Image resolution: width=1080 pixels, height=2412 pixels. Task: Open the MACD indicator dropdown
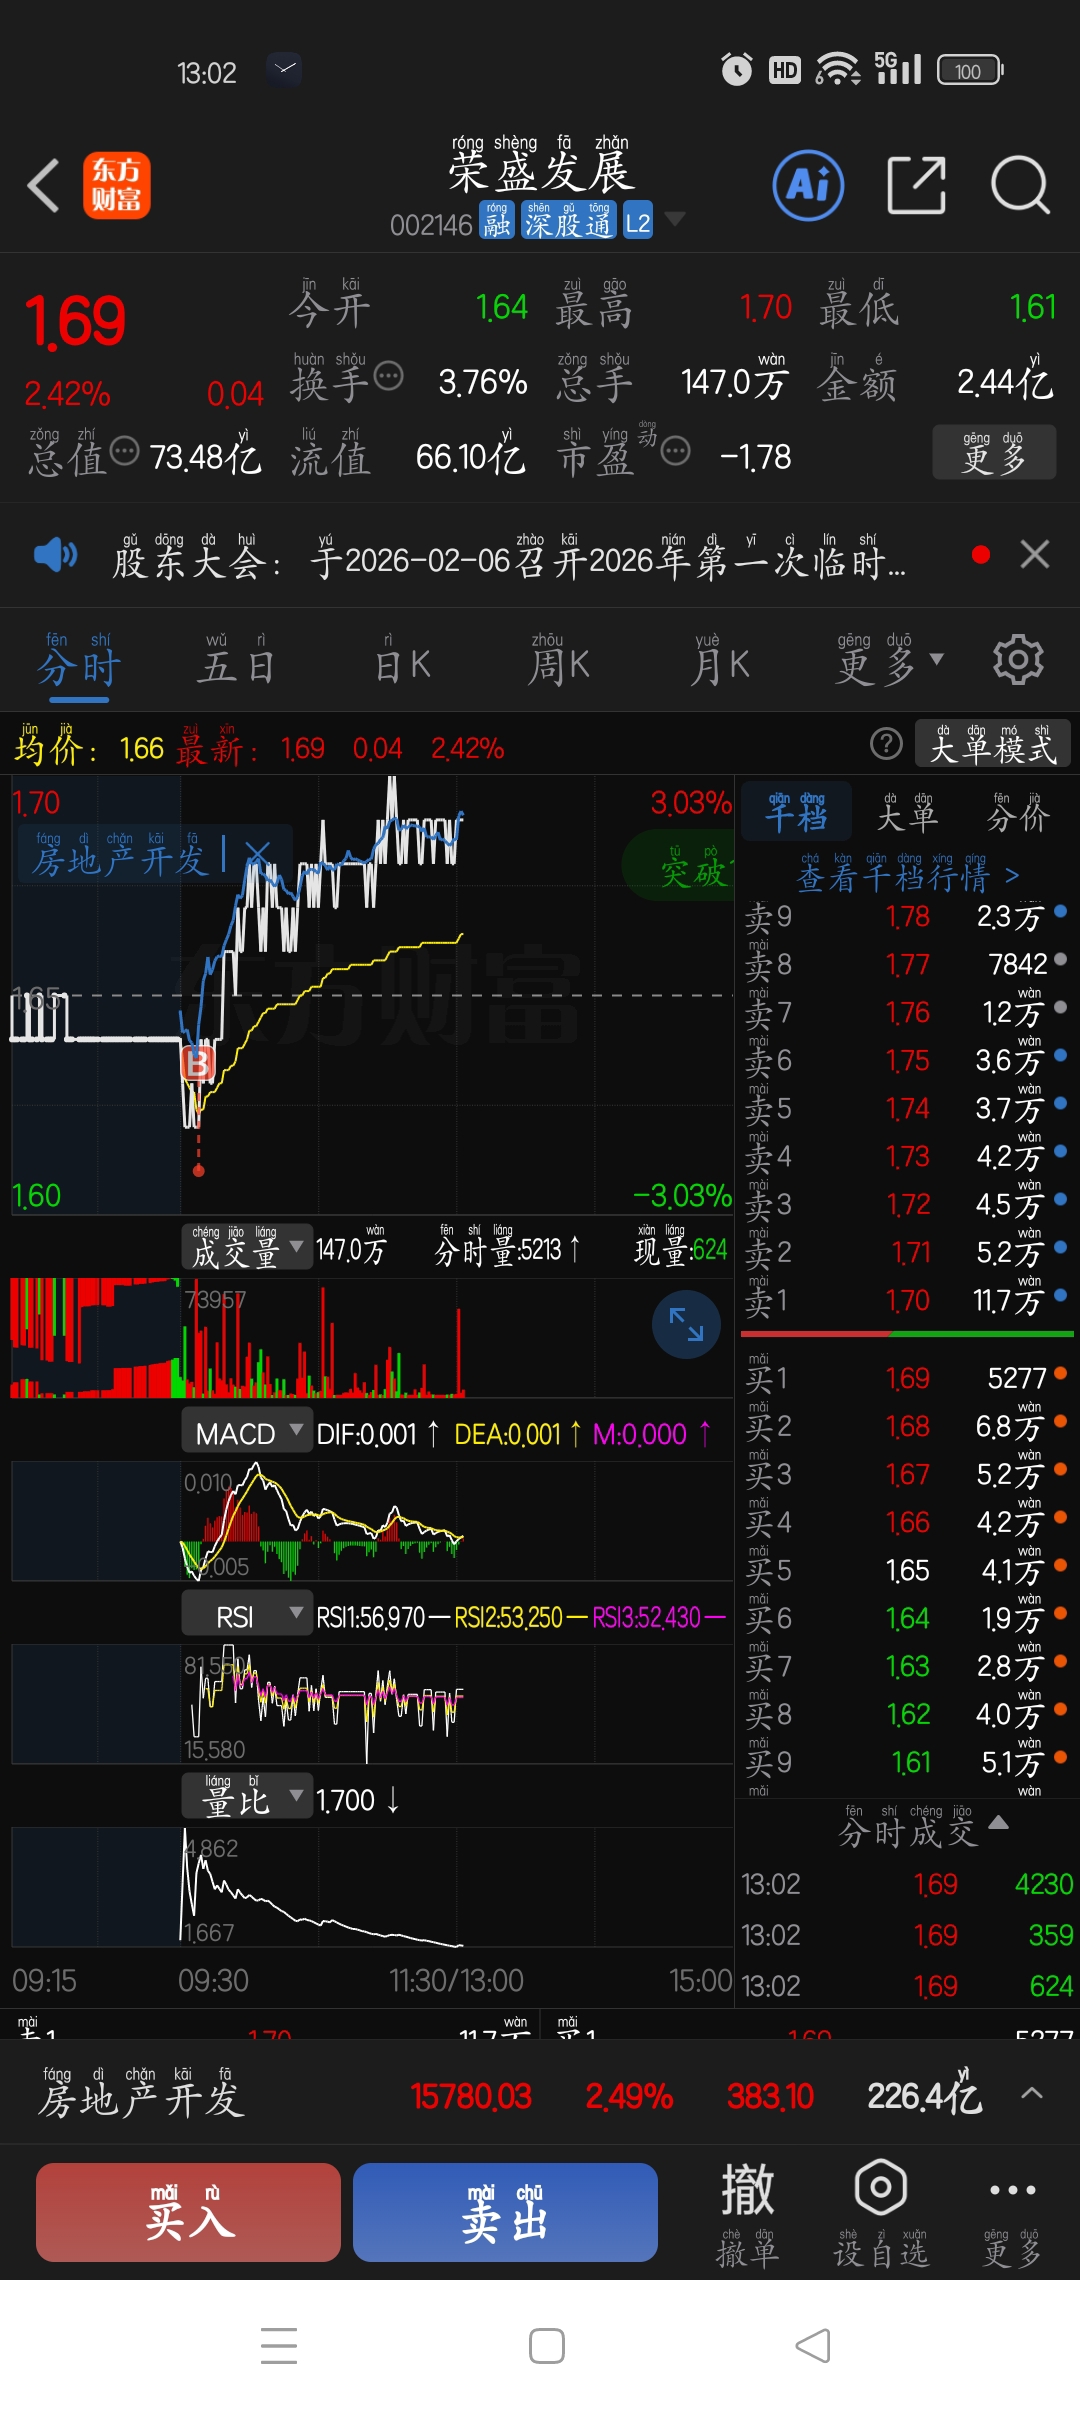click(246, 1432)
